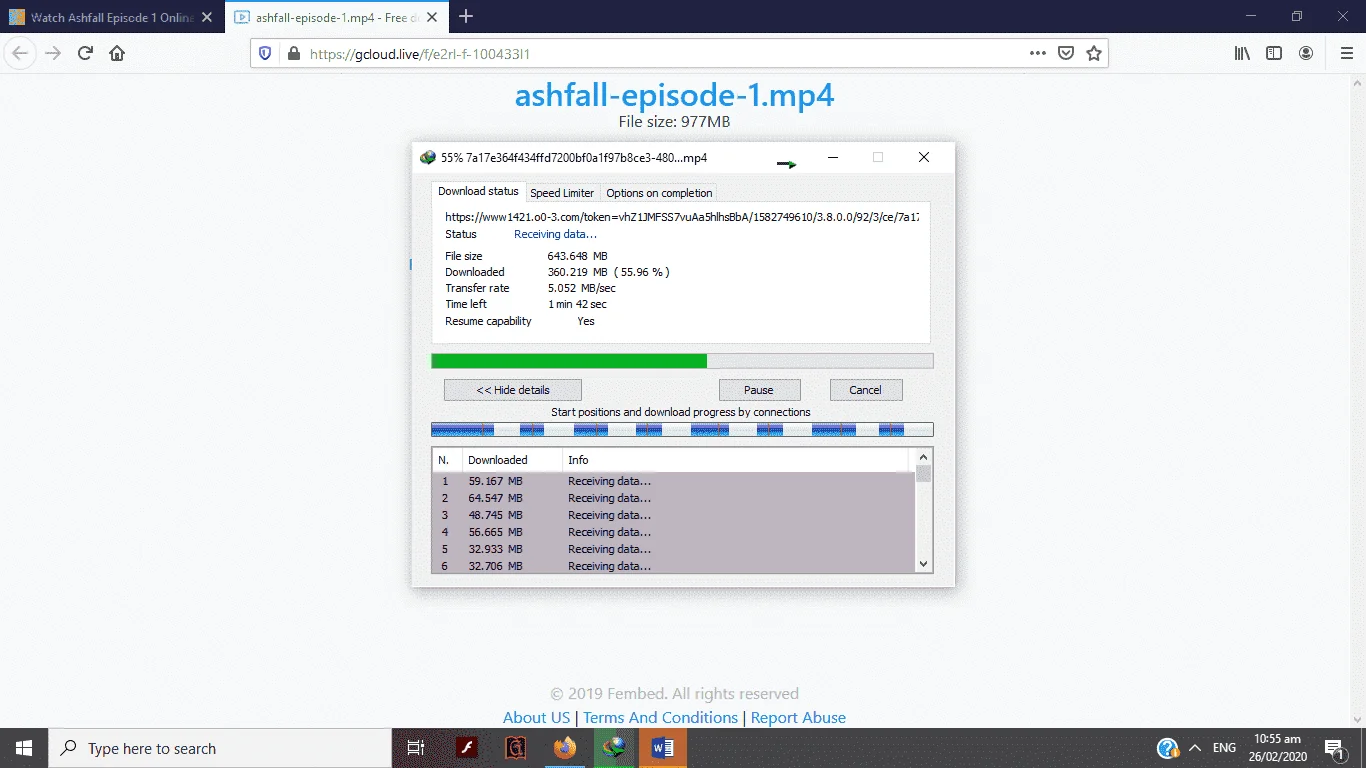Click the ENG language indicator
Viewport: 1366px width, 768px height.
coord(1224,748)
